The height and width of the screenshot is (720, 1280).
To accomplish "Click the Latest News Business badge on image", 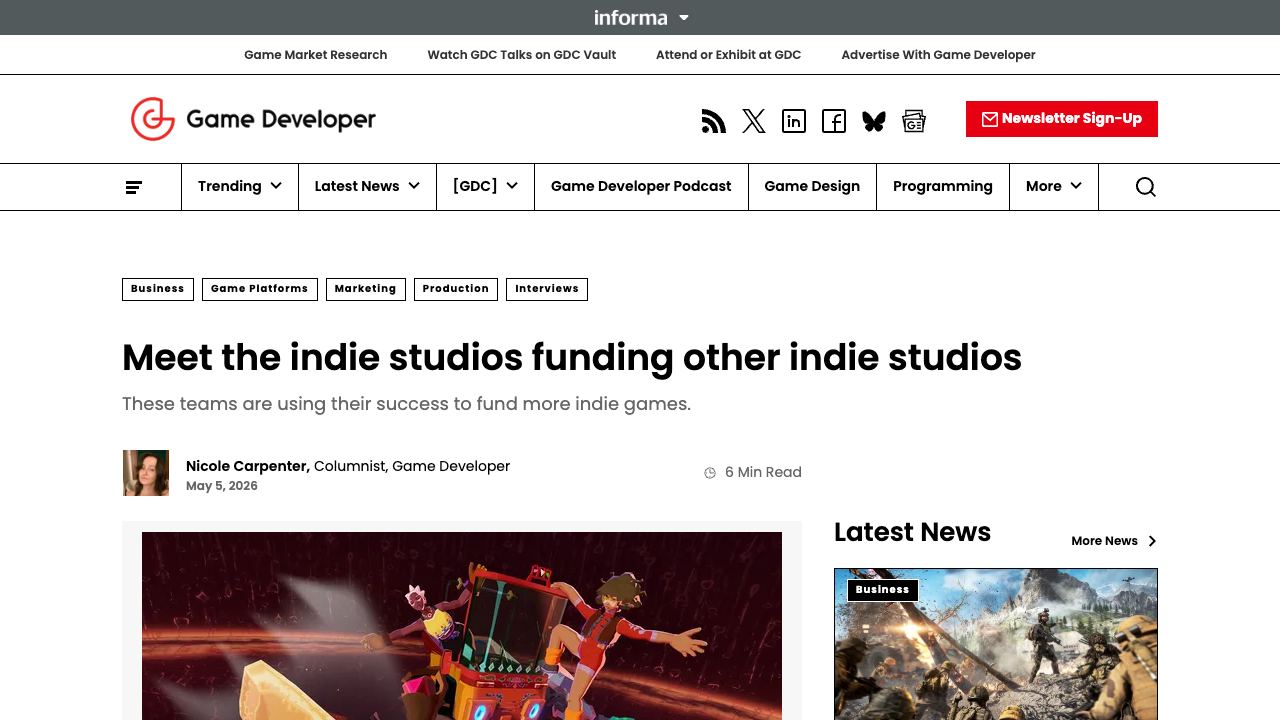I will [x=883, y=590].
